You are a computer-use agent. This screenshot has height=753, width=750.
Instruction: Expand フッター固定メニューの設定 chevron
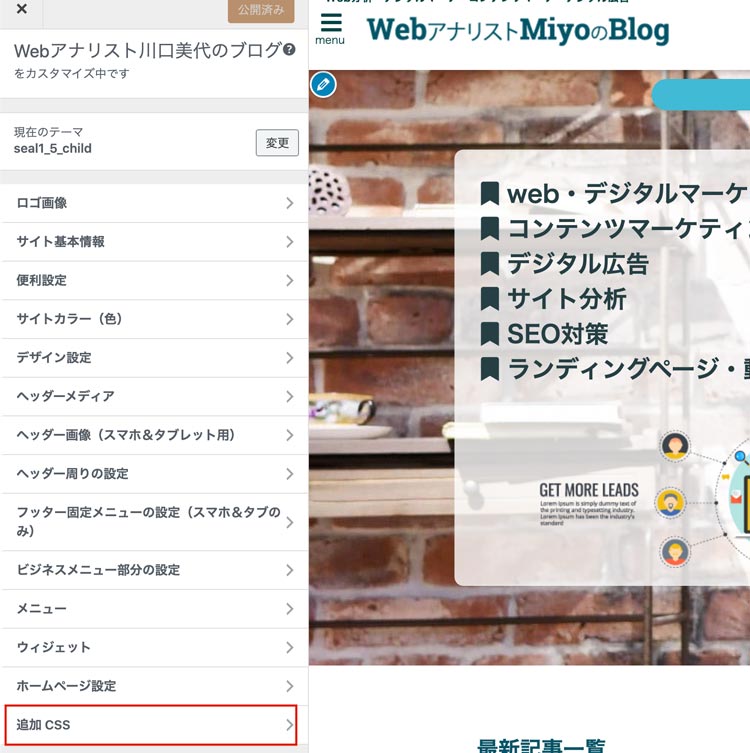point(290,522)
